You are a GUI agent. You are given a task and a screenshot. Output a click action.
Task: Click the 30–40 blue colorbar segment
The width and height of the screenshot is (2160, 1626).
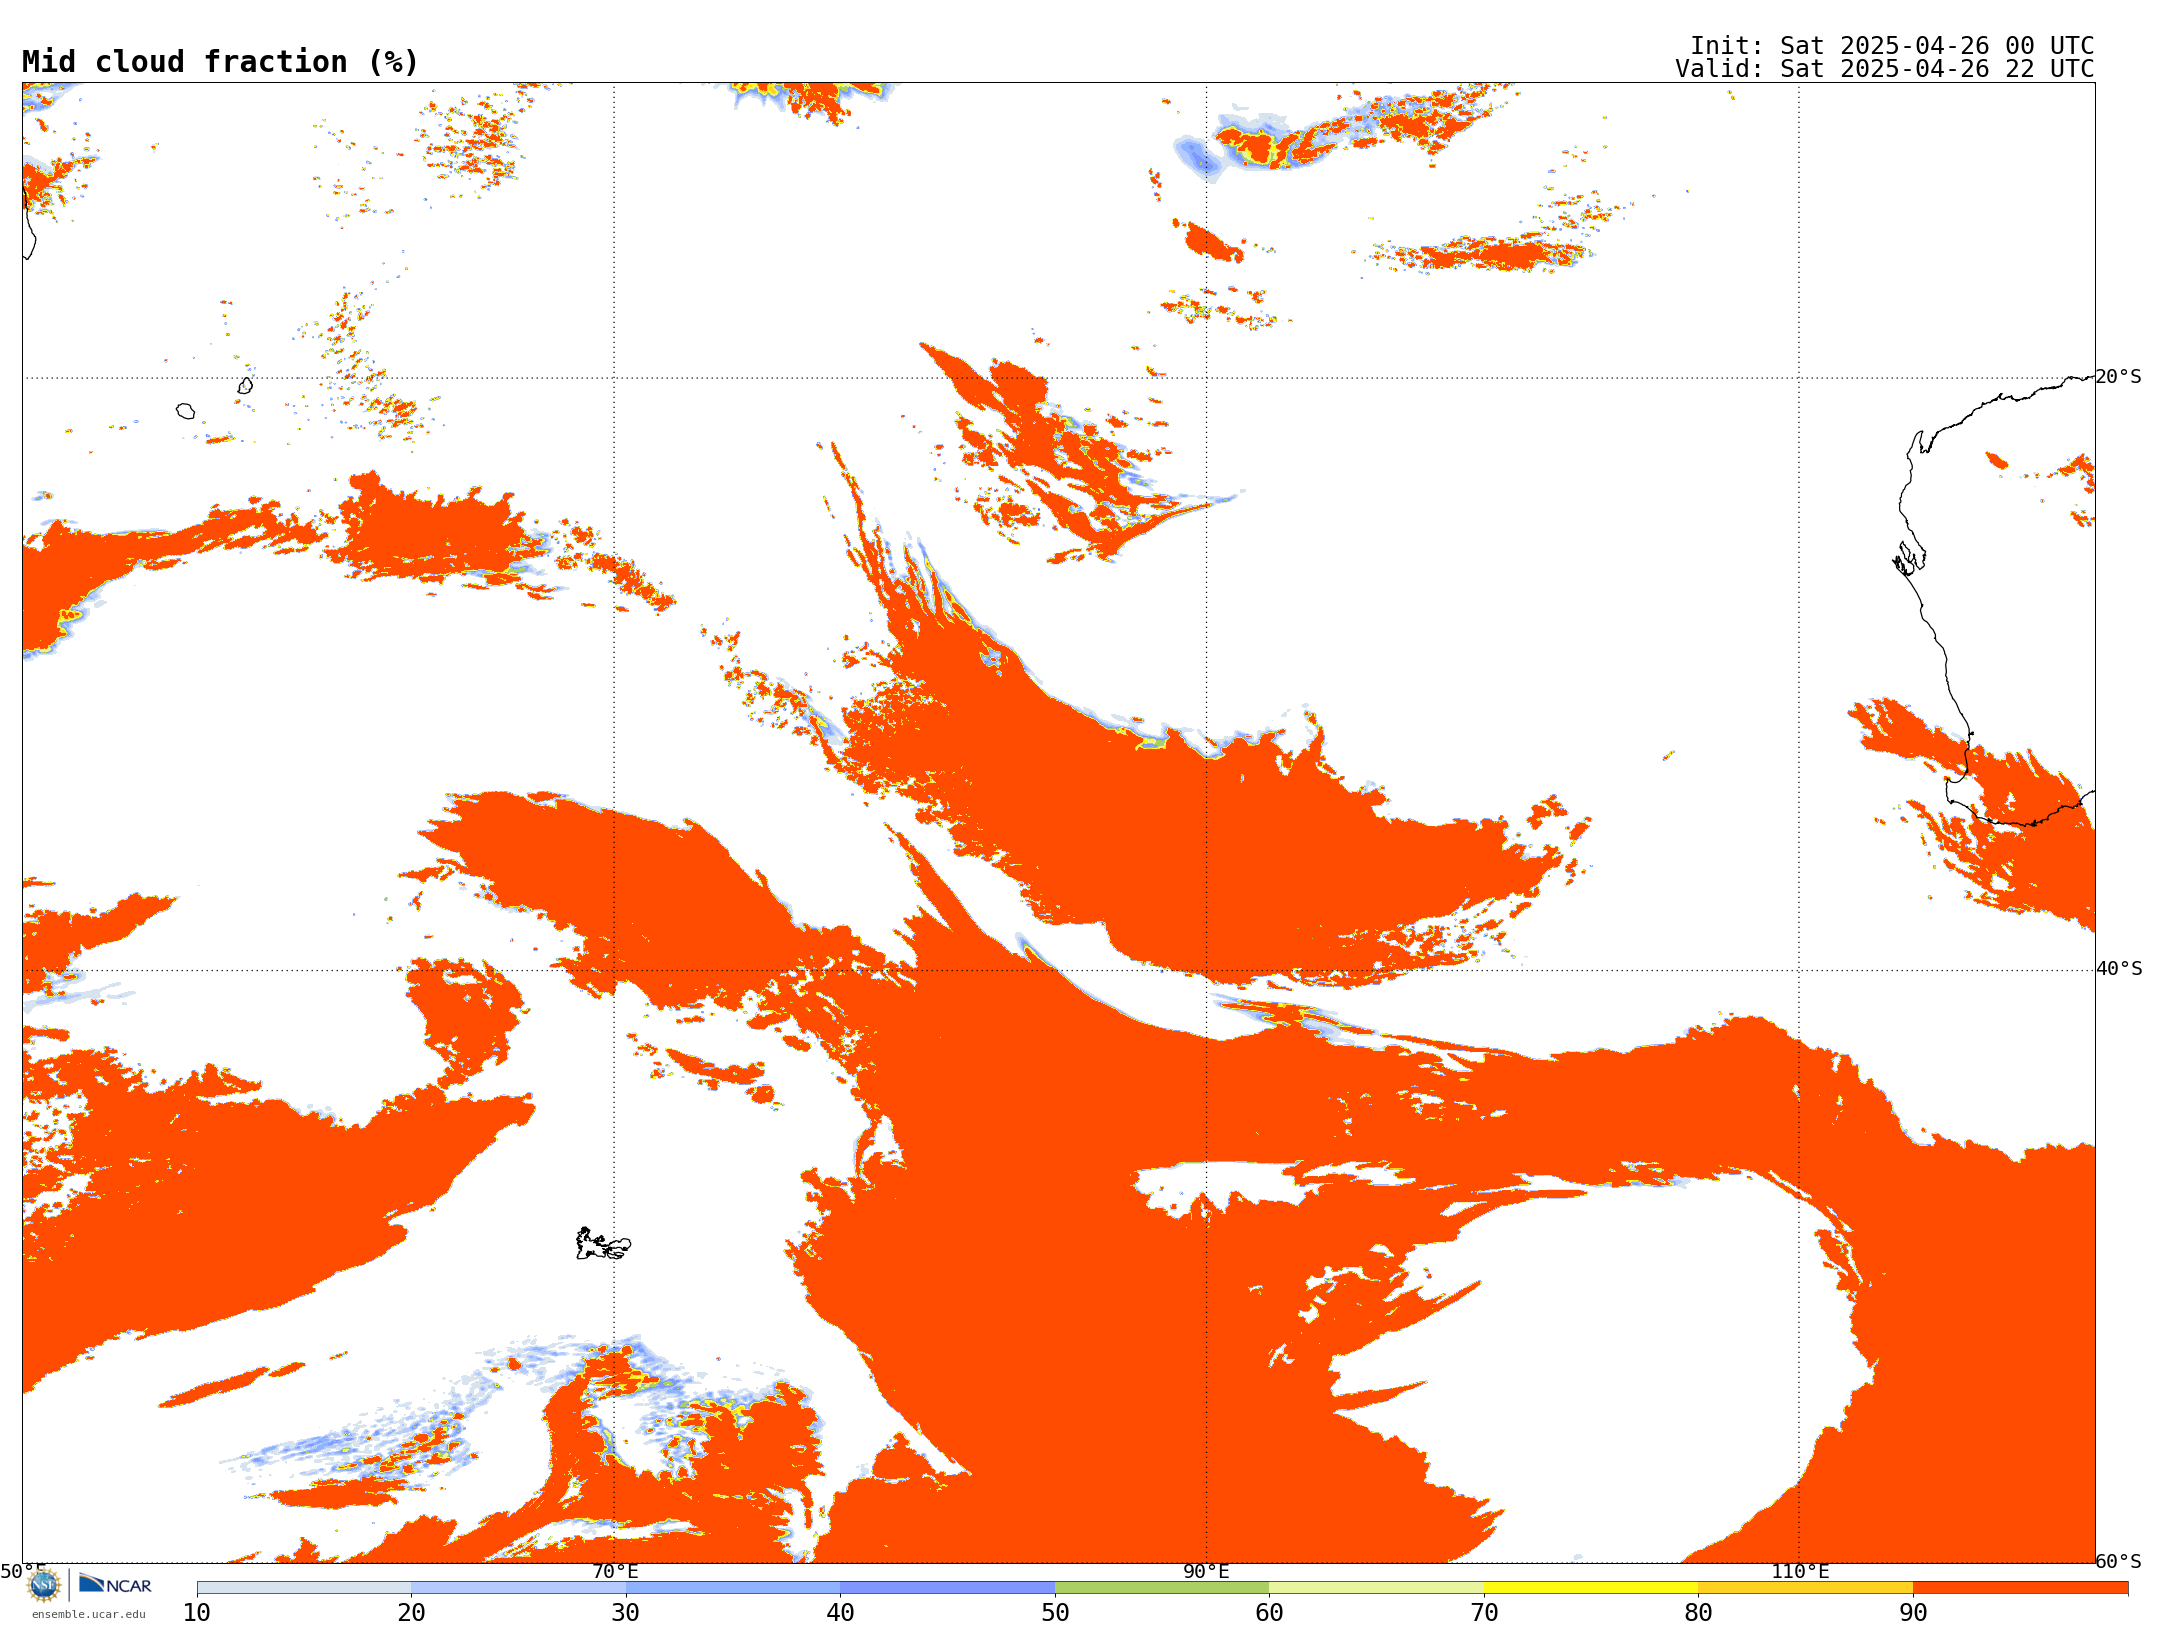coord(733,1588)
